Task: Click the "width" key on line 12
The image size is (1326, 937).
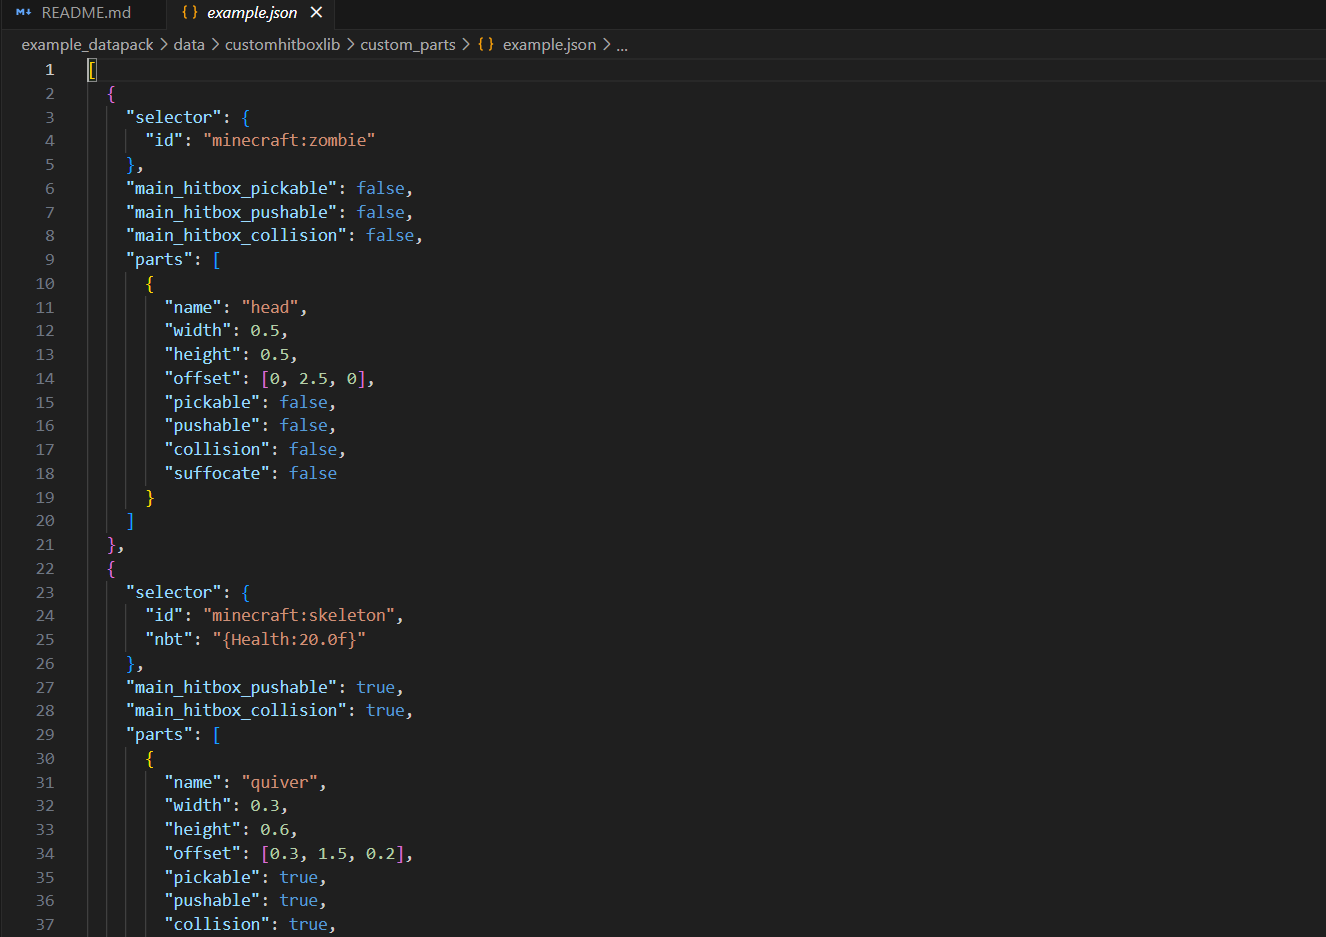Action: tap(198, 331)
